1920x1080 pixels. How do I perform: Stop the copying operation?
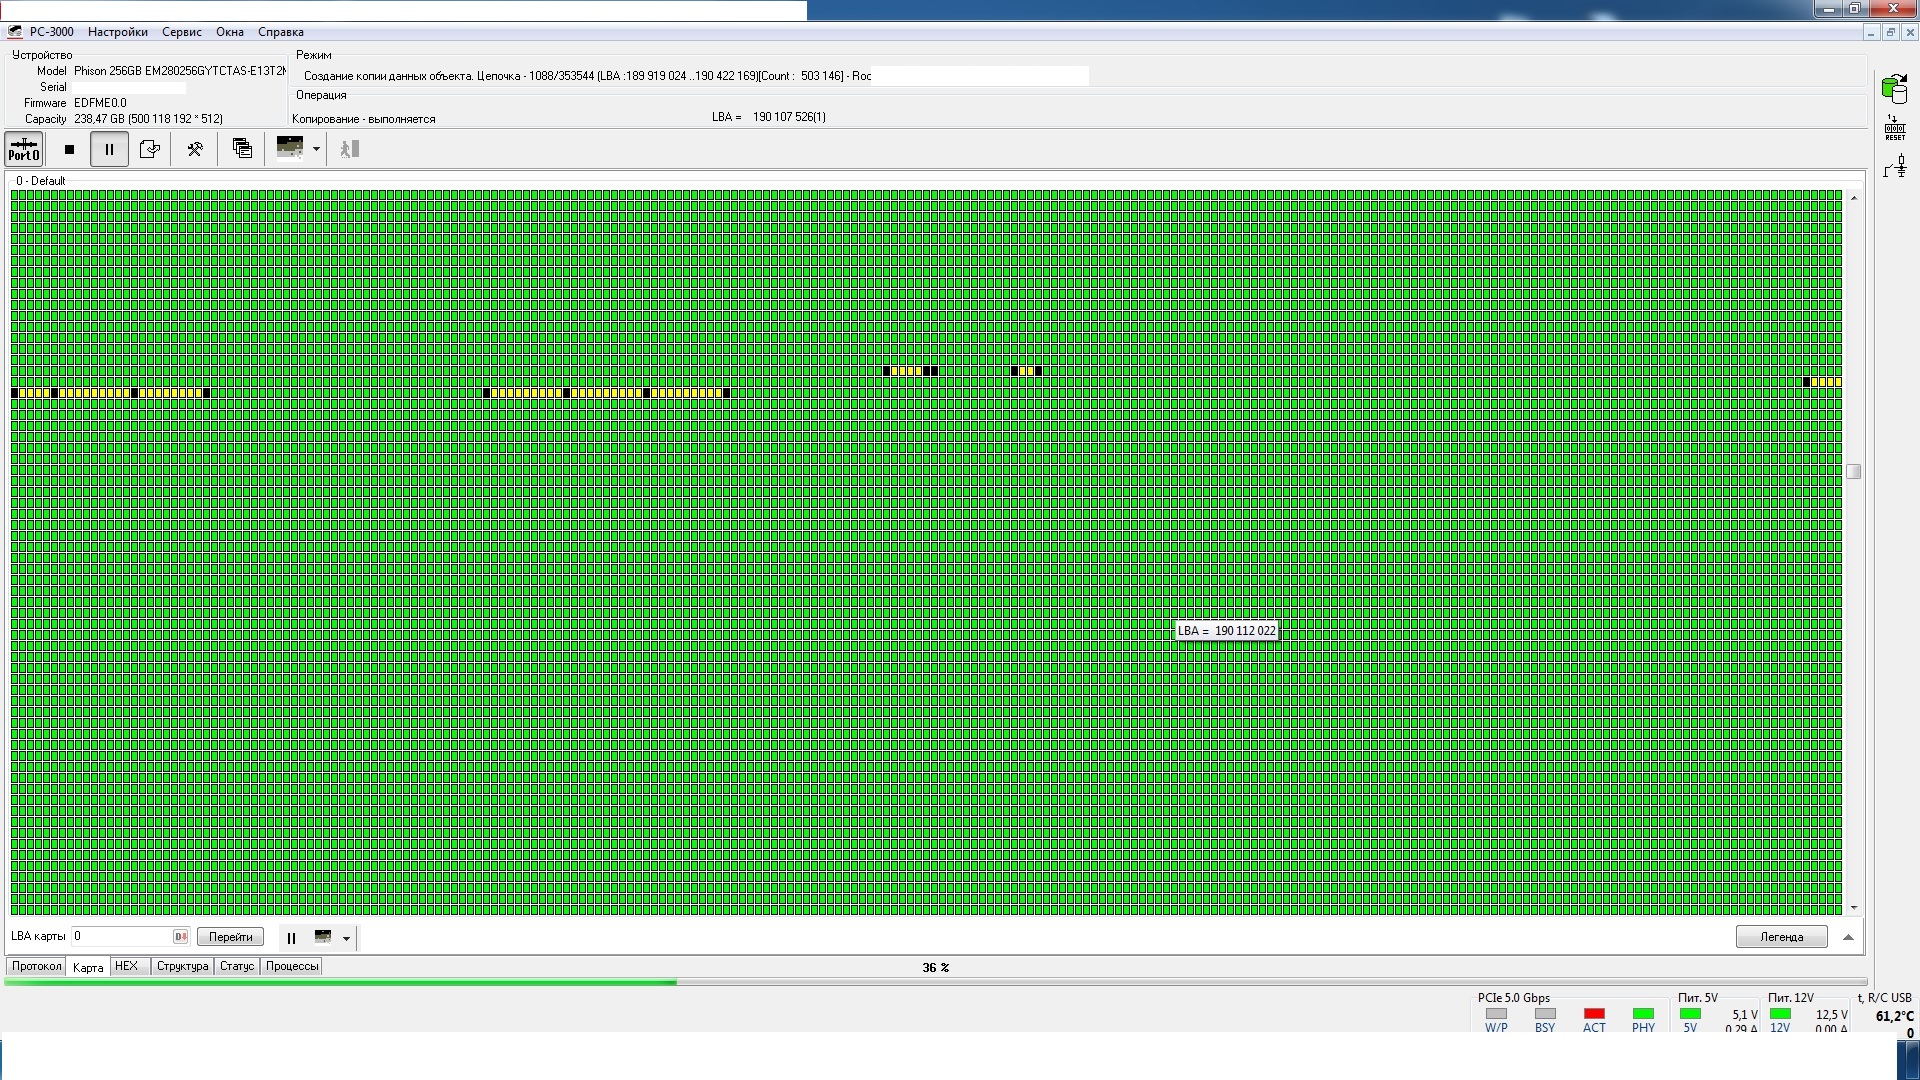point(69,149)
